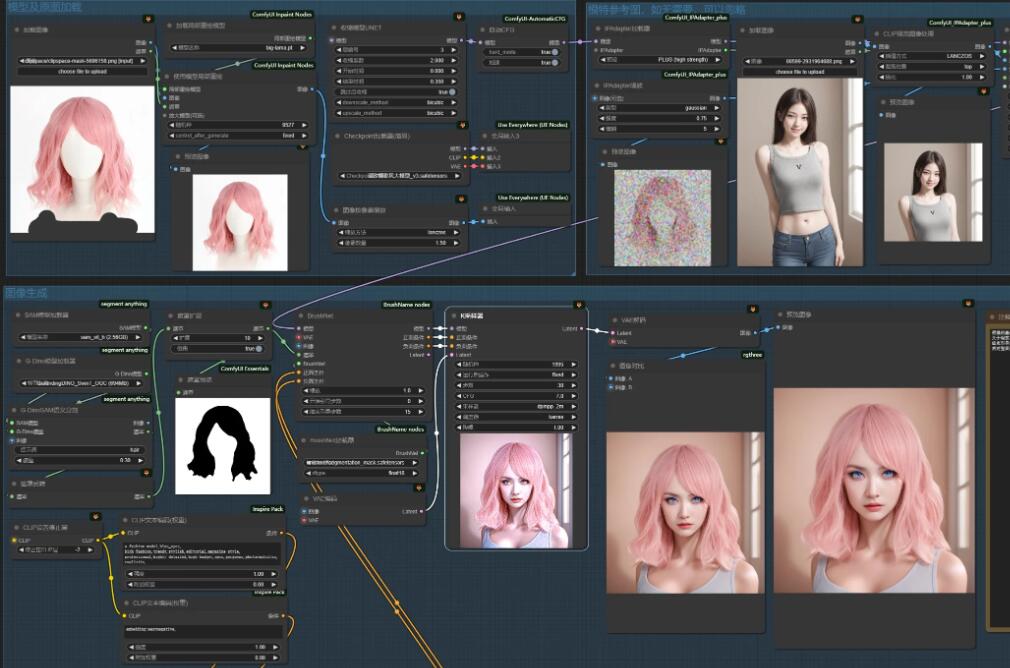Open the big-lama.pt model selector
Screen dimensions: 1010x668
point(239,48)
